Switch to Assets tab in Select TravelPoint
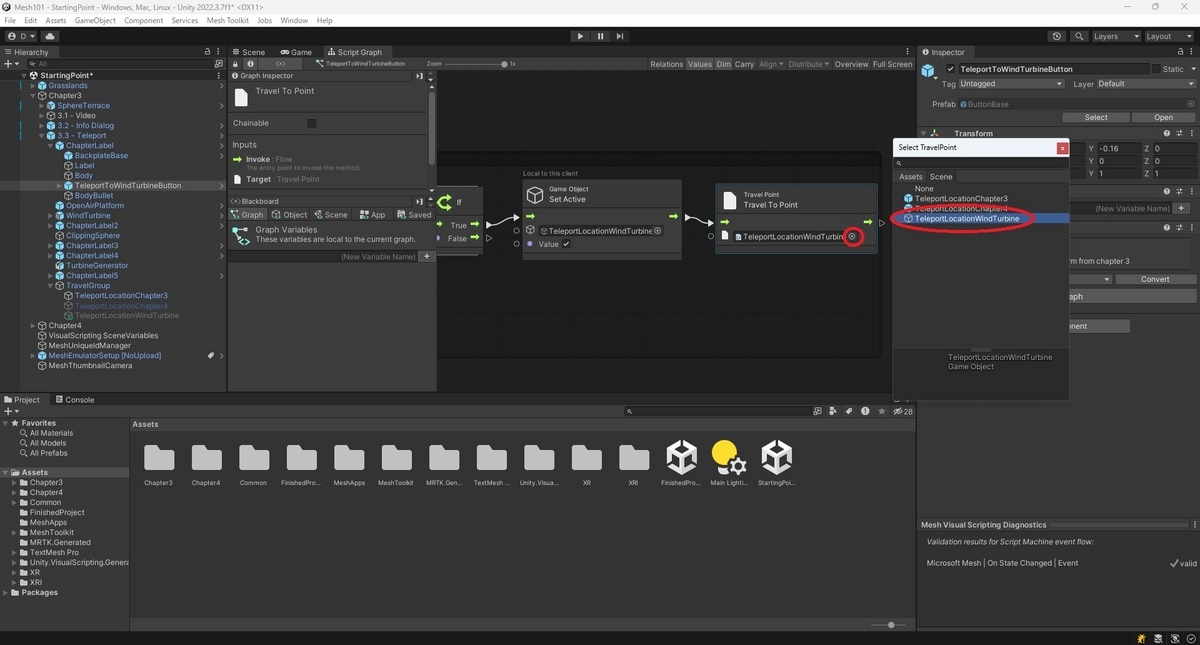The height and width of the screenshot is (645, 1200). (911, 177)
